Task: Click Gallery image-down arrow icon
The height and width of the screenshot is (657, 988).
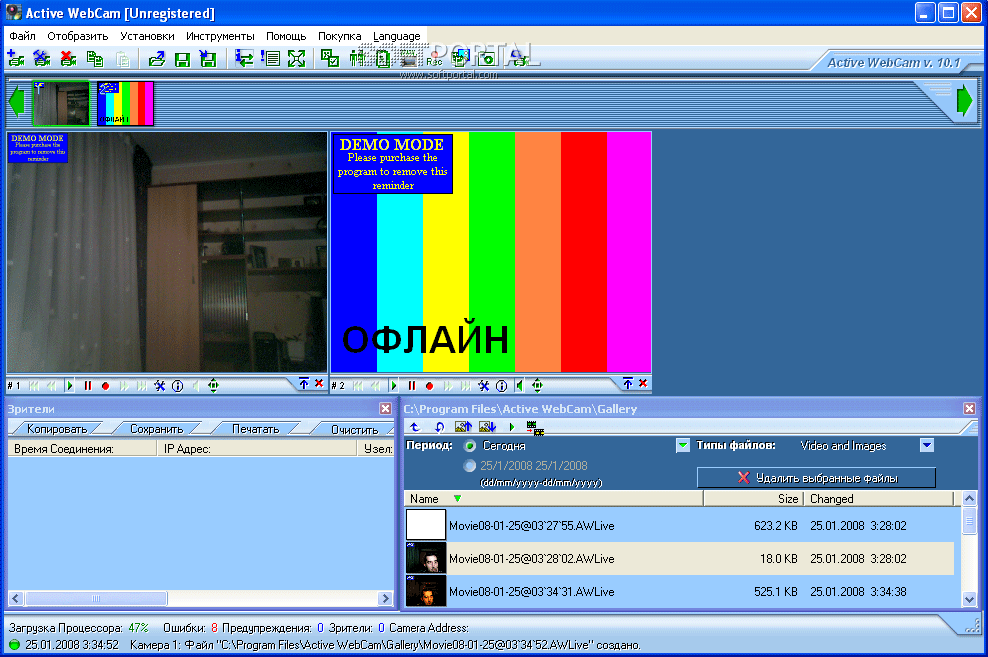Action: pos(487,427)
